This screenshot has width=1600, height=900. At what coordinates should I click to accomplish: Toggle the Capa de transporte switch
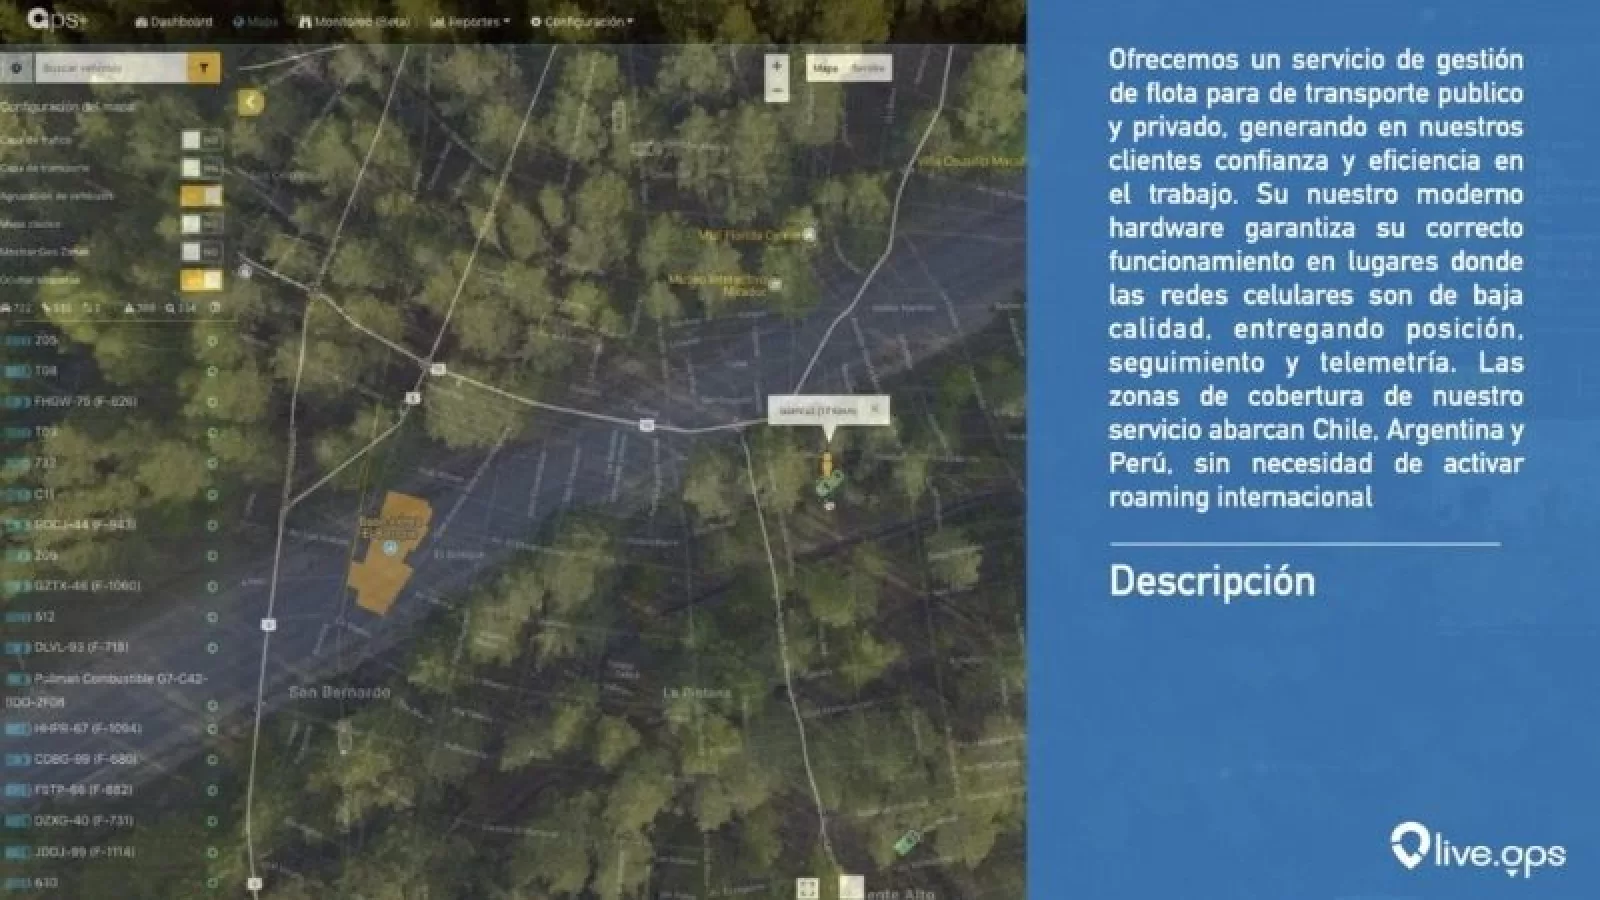[x=201, y=169]
